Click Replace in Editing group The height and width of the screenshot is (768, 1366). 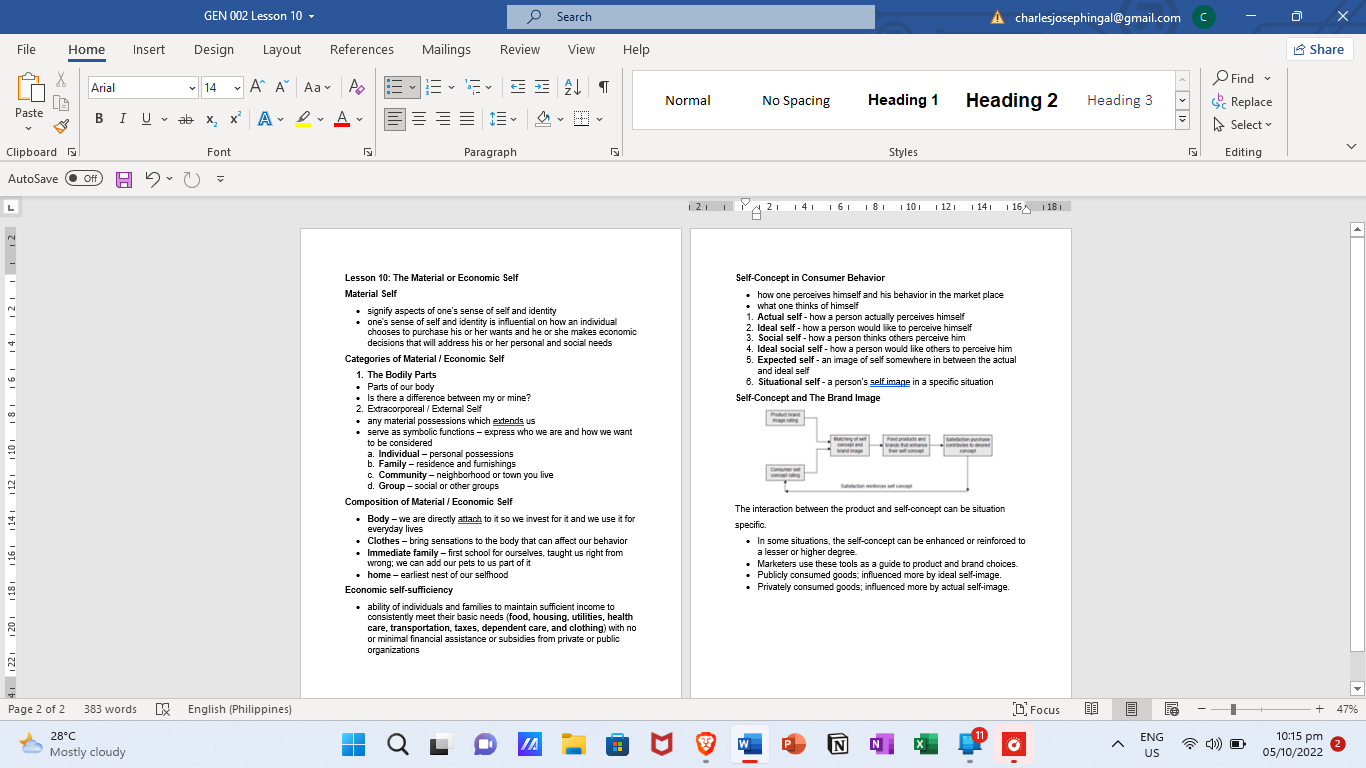pyautogui.click(x=1242, y=102)
